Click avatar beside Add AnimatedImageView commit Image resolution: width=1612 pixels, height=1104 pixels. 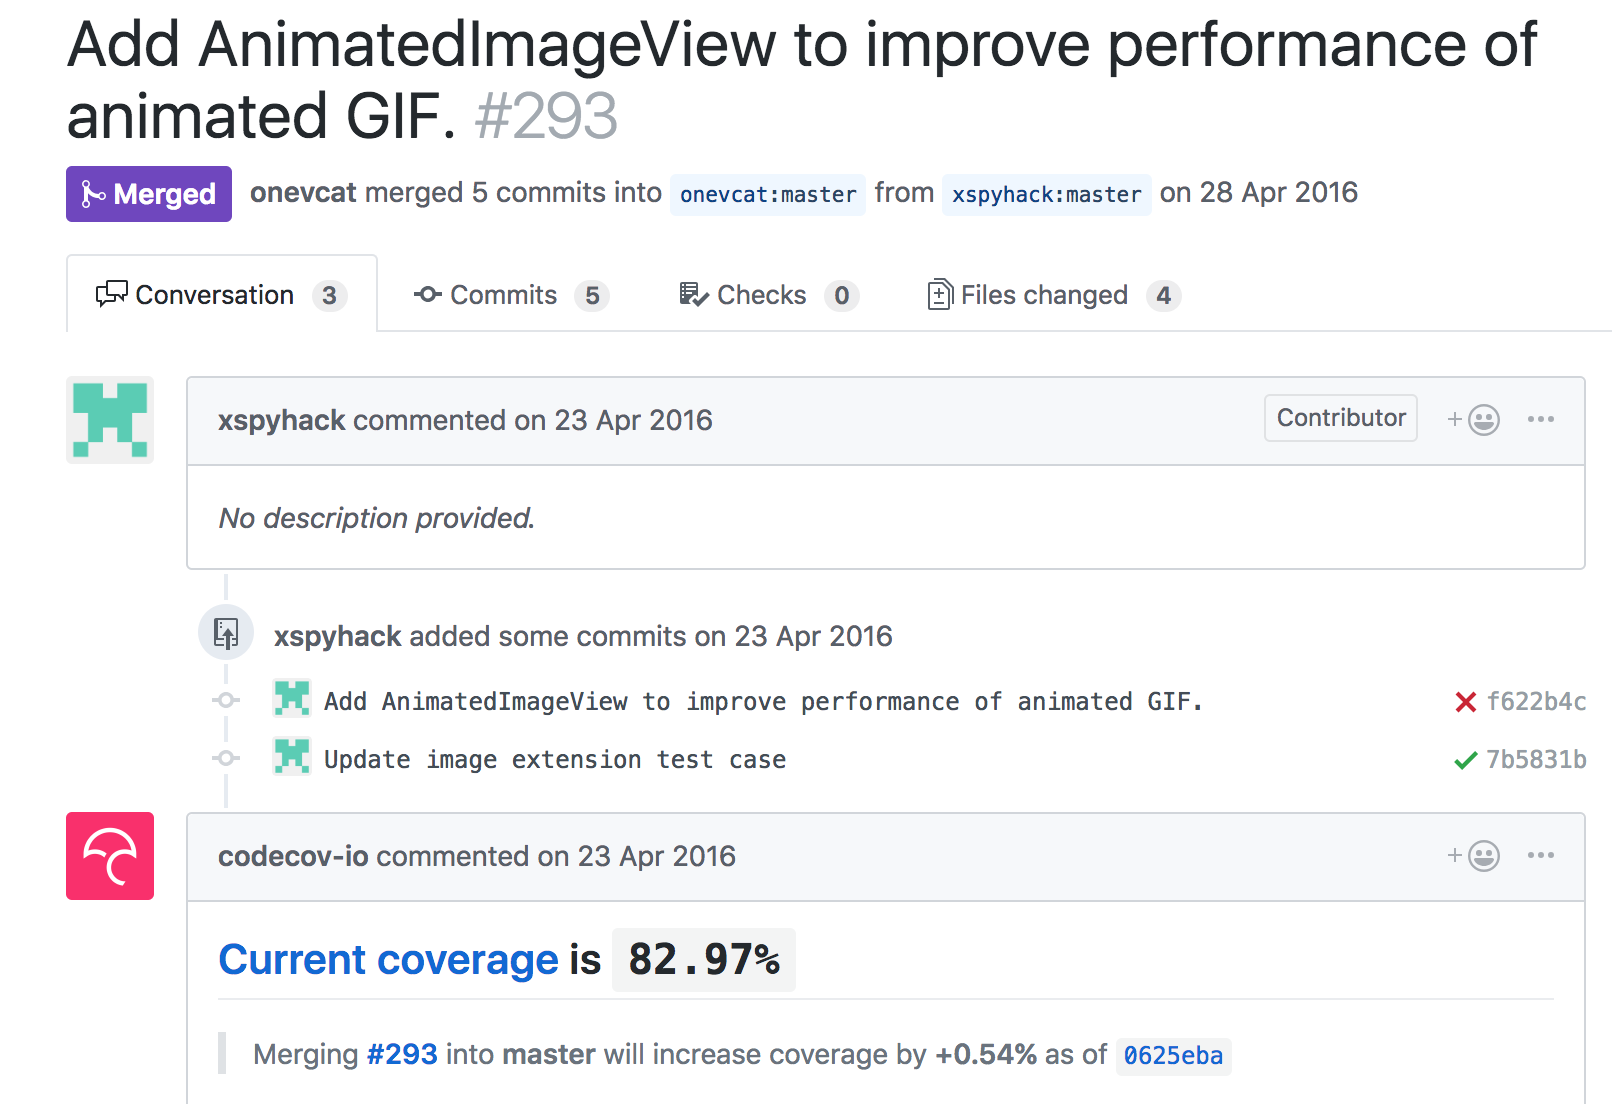292,698
